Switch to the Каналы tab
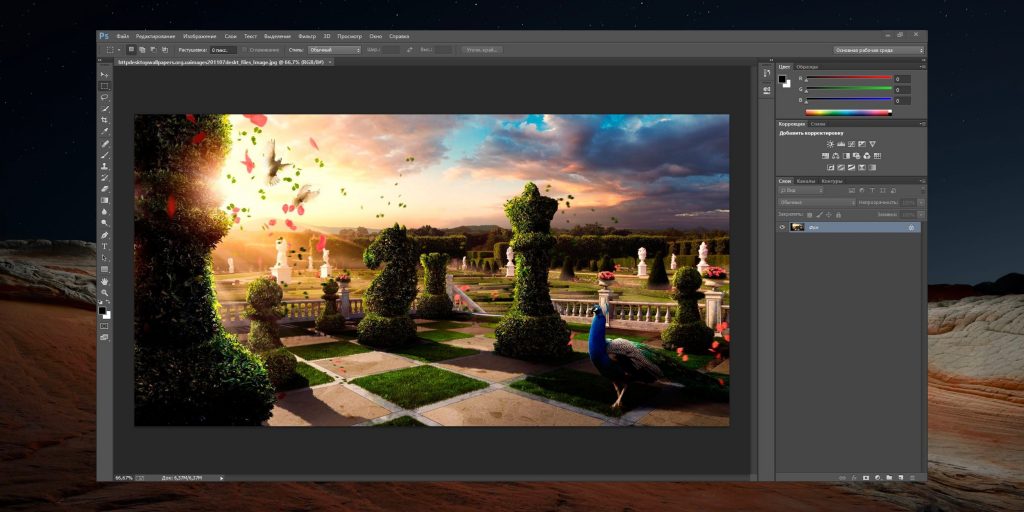Image resolution: width=1024 pixels, height=512 pixels. click(x=806, y=181)
